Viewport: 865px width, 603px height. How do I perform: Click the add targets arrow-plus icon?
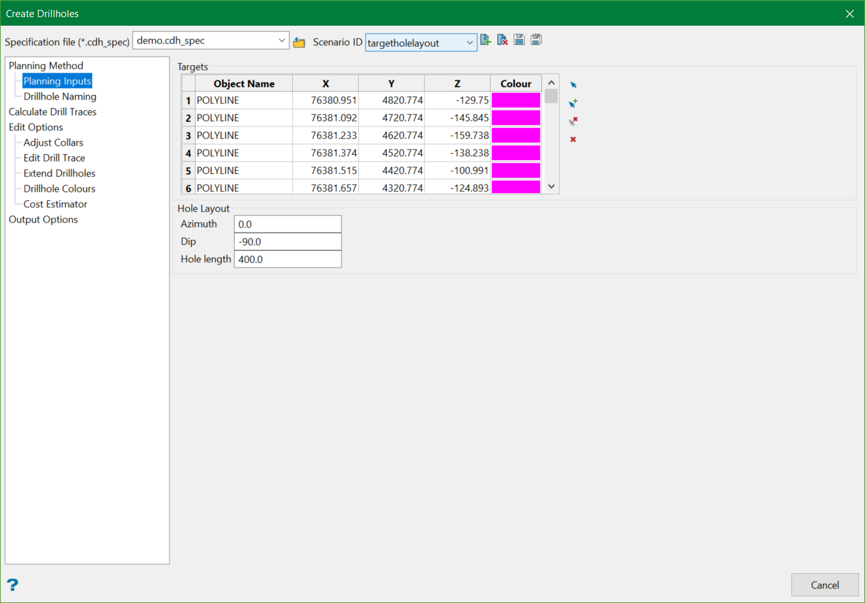coord(573,103)
